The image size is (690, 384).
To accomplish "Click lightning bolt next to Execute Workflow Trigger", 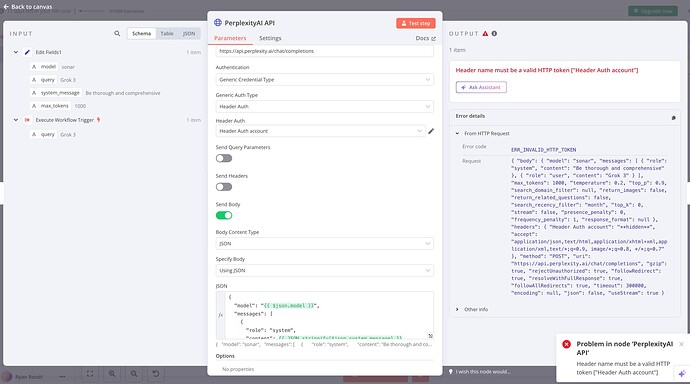I will point(99,120).
